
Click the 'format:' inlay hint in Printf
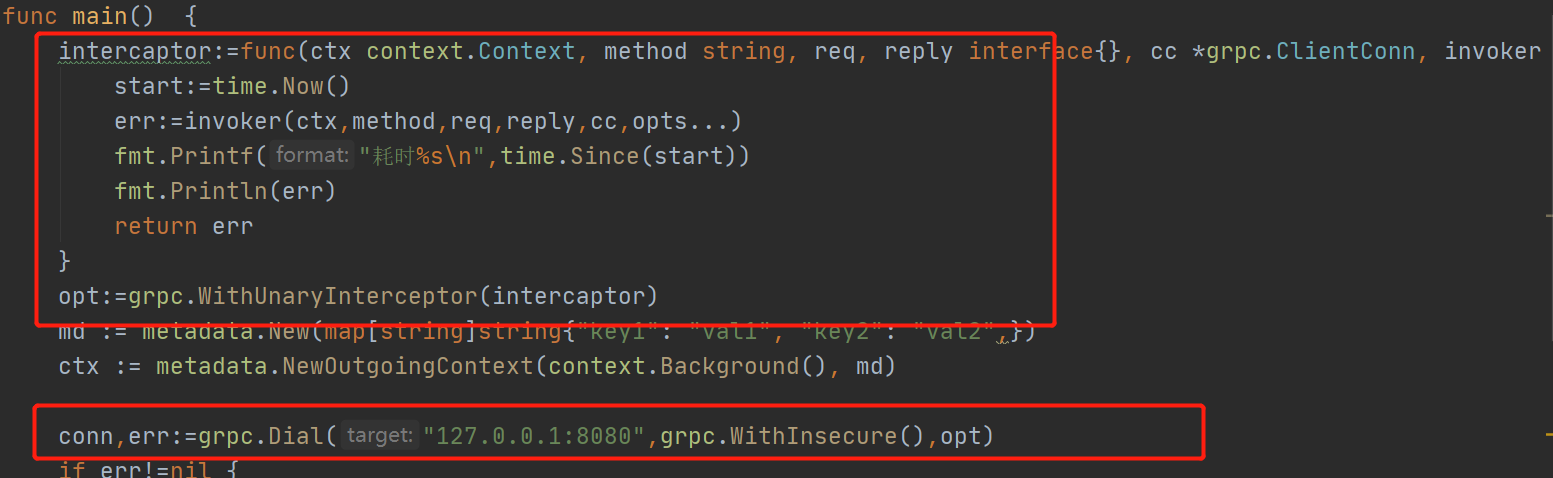click(311, 155)
